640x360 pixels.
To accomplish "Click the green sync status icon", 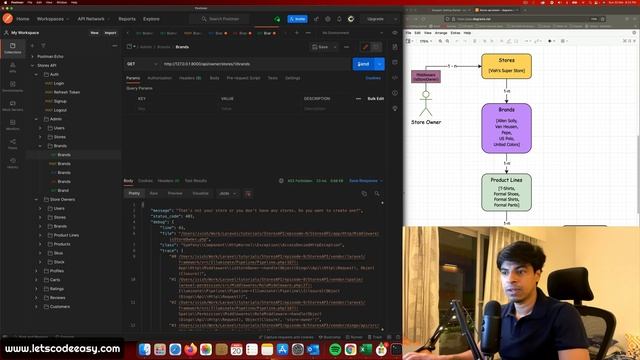I will point(277,19).
